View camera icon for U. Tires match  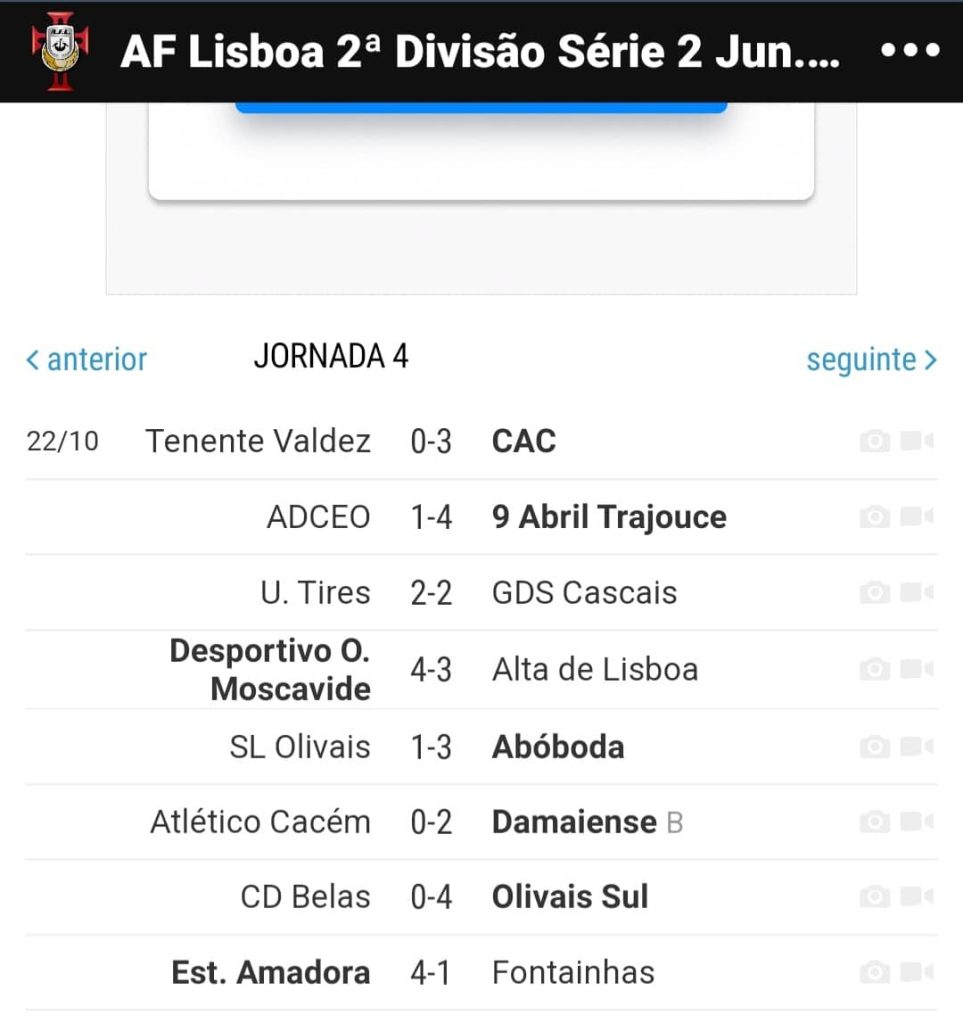875,593
